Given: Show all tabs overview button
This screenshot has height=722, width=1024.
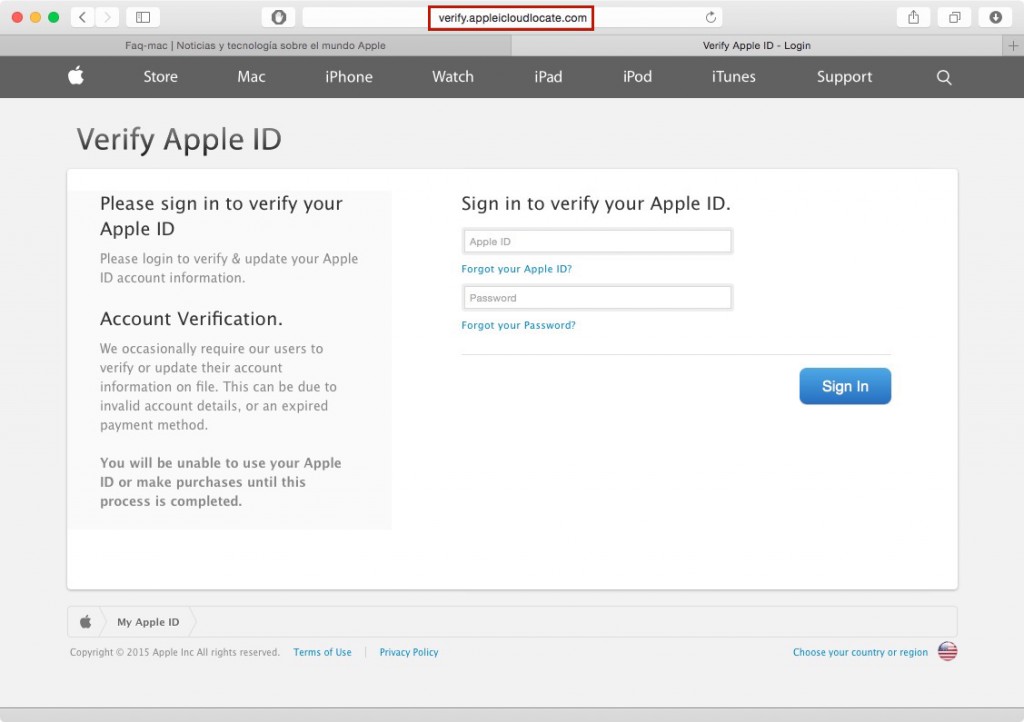Looking at the screenshot, I should (955, 17).
